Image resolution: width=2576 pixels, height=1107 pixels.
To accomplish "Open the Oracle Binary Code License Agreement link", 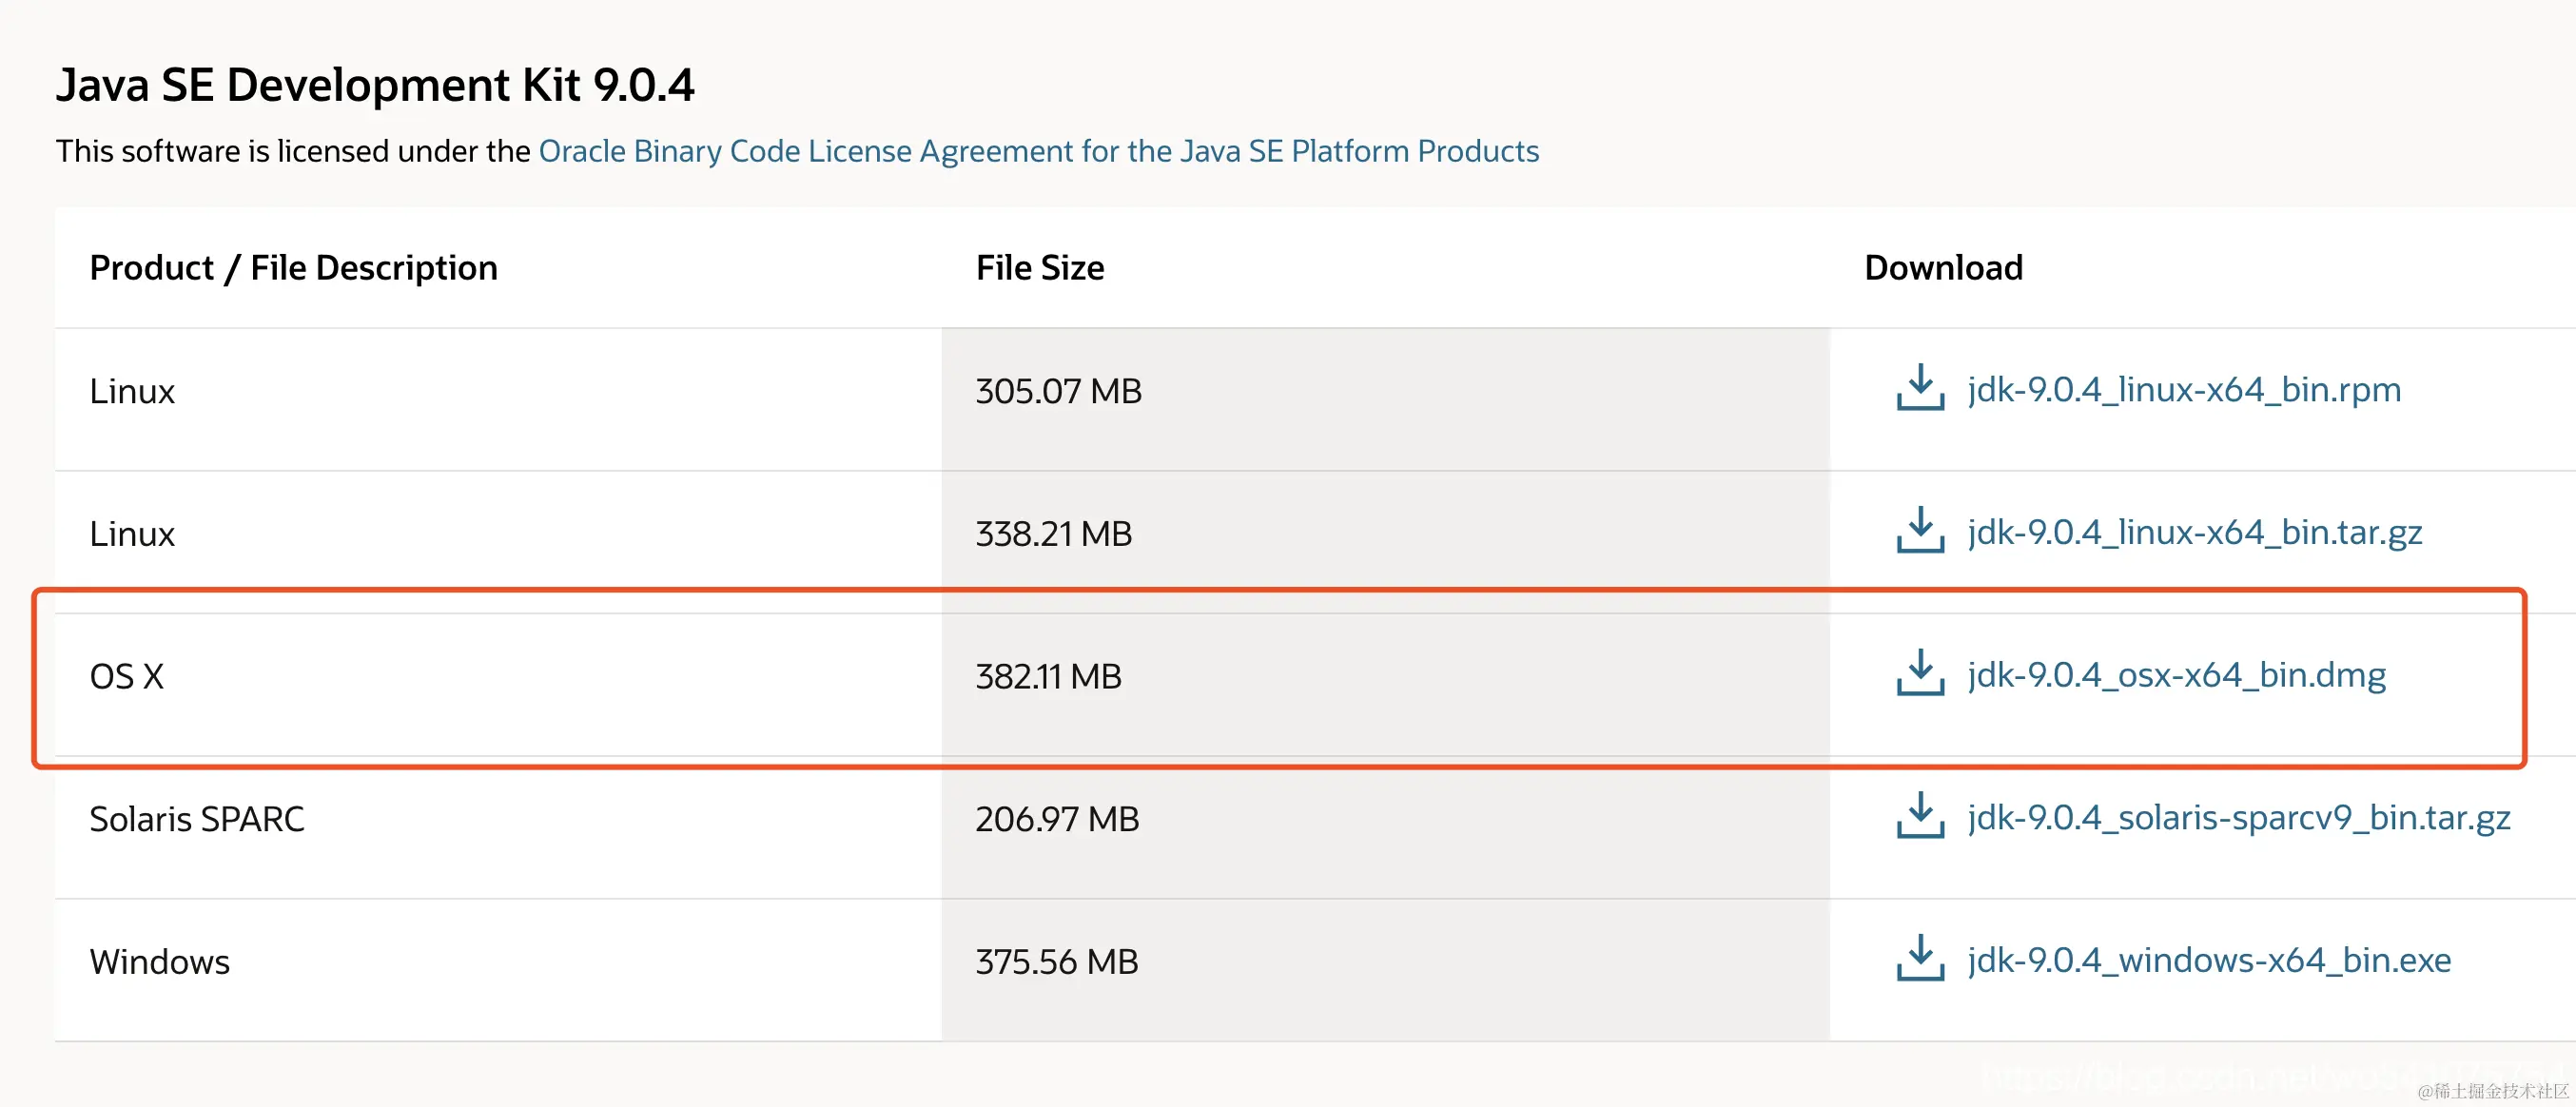I will 1038,151.
